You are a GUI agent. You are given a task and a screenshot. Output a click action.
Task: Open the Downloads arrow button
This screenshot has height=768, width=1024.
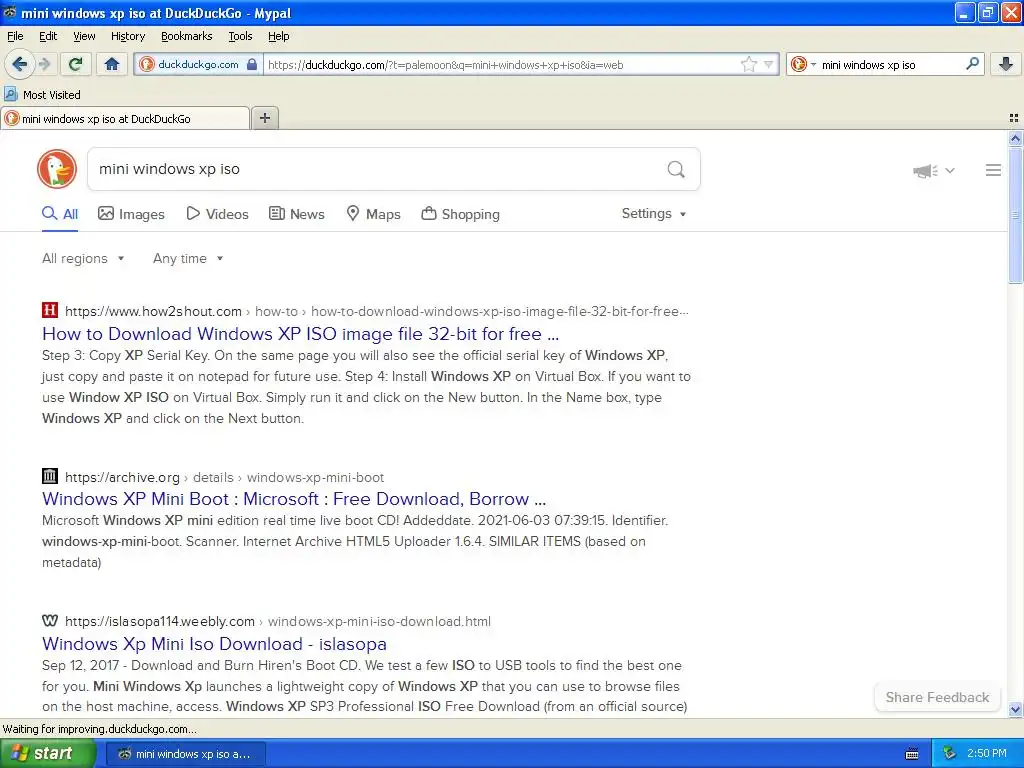[x=1006, y=64]
